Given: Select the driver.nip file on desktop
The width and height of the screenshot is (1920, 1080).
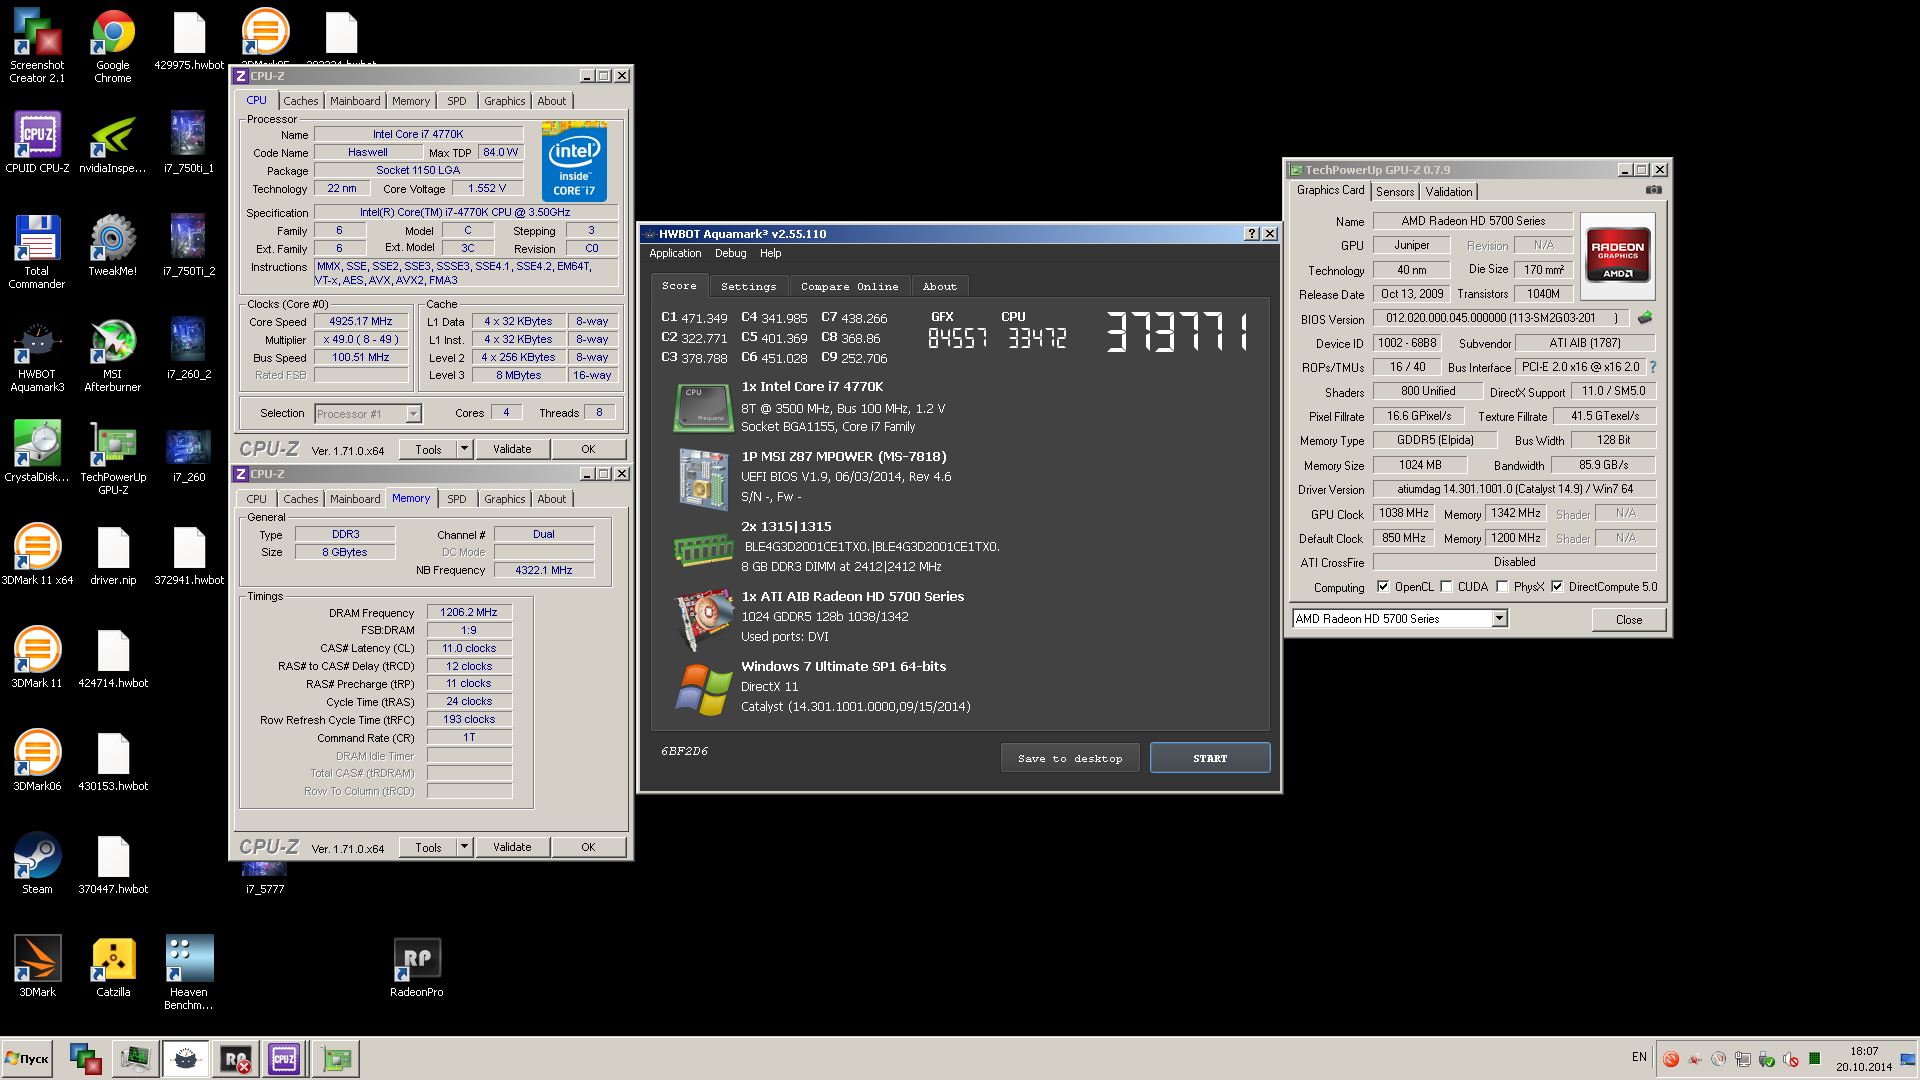Looking at the screenshot, I should click(113, 555).
